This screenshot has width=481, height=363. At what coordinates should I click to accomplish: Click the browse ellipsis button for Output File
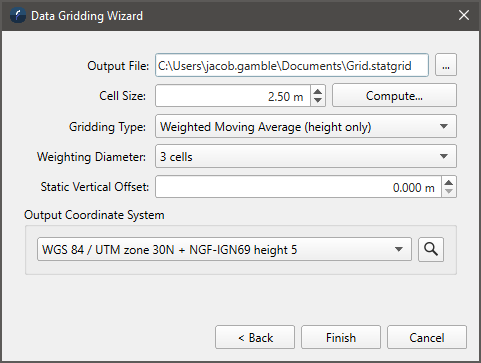point(446,65)
